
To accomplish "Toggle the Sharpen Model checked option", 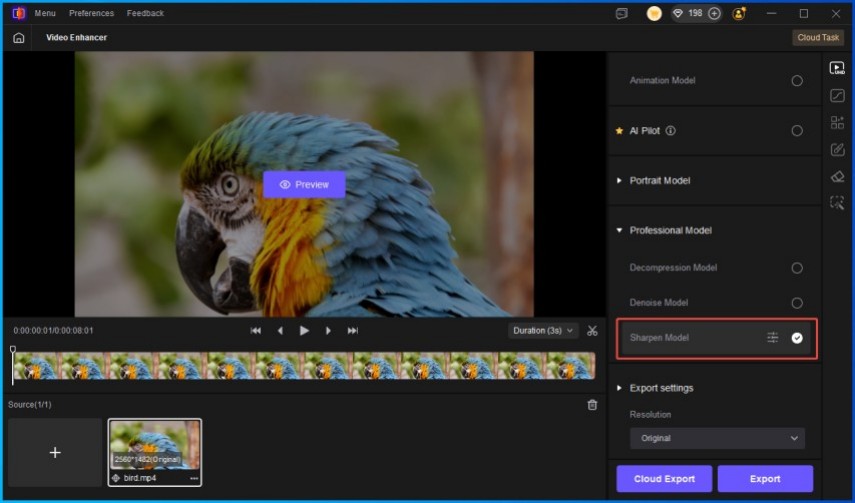I will point(797,338).
